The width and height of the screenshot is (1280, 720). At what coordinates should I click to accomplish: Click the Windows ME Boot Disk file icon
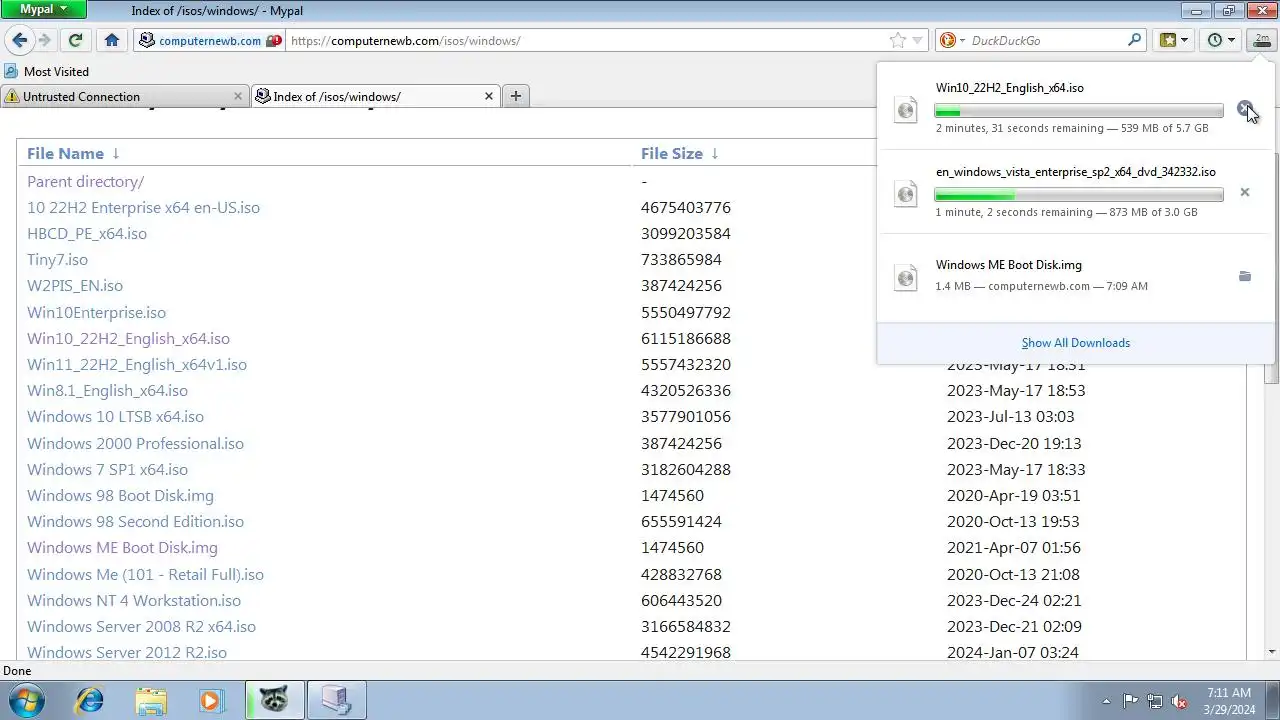pos(906,277)
